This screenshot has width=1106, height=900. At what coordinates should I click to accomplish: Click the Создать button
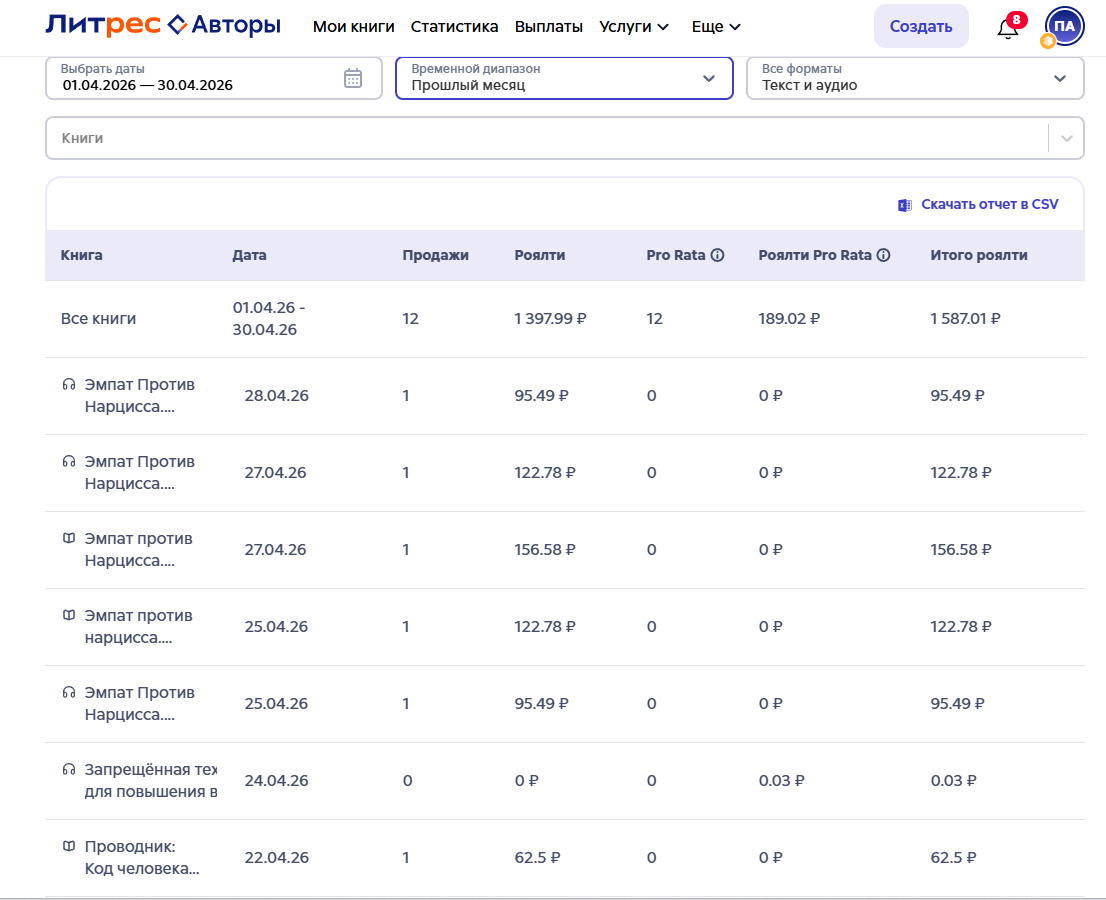click(920, 26)
